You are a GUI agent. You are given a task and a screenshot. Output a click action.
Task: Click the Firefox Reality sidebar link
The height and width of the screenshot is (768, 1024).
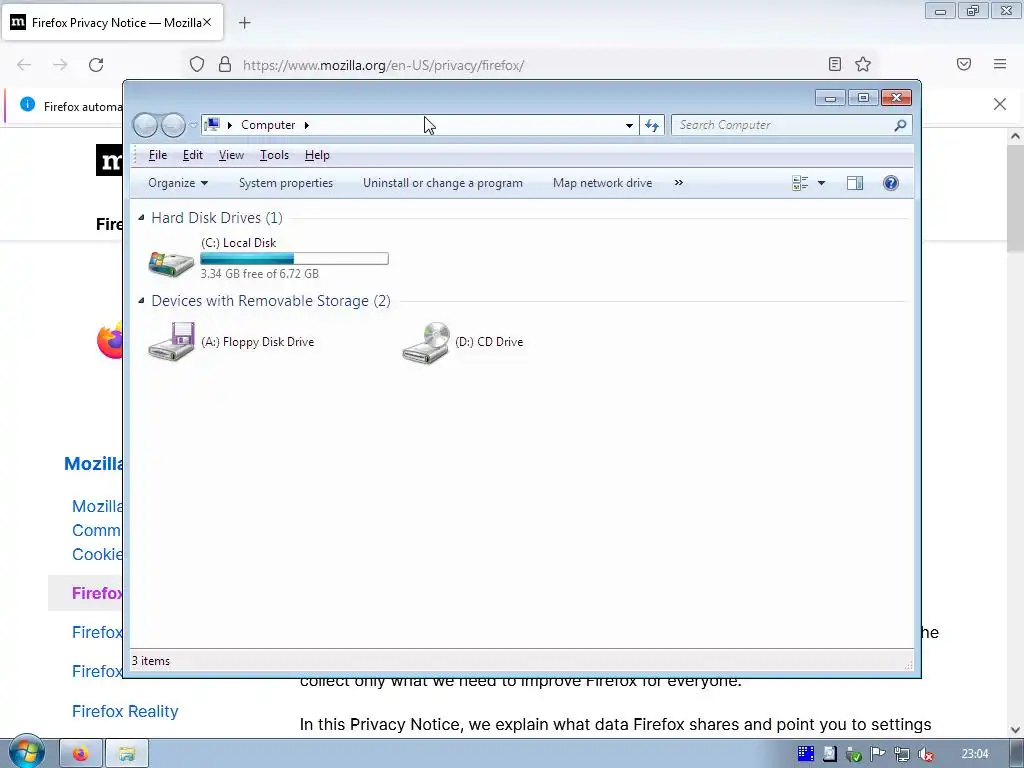coord(125,711)
